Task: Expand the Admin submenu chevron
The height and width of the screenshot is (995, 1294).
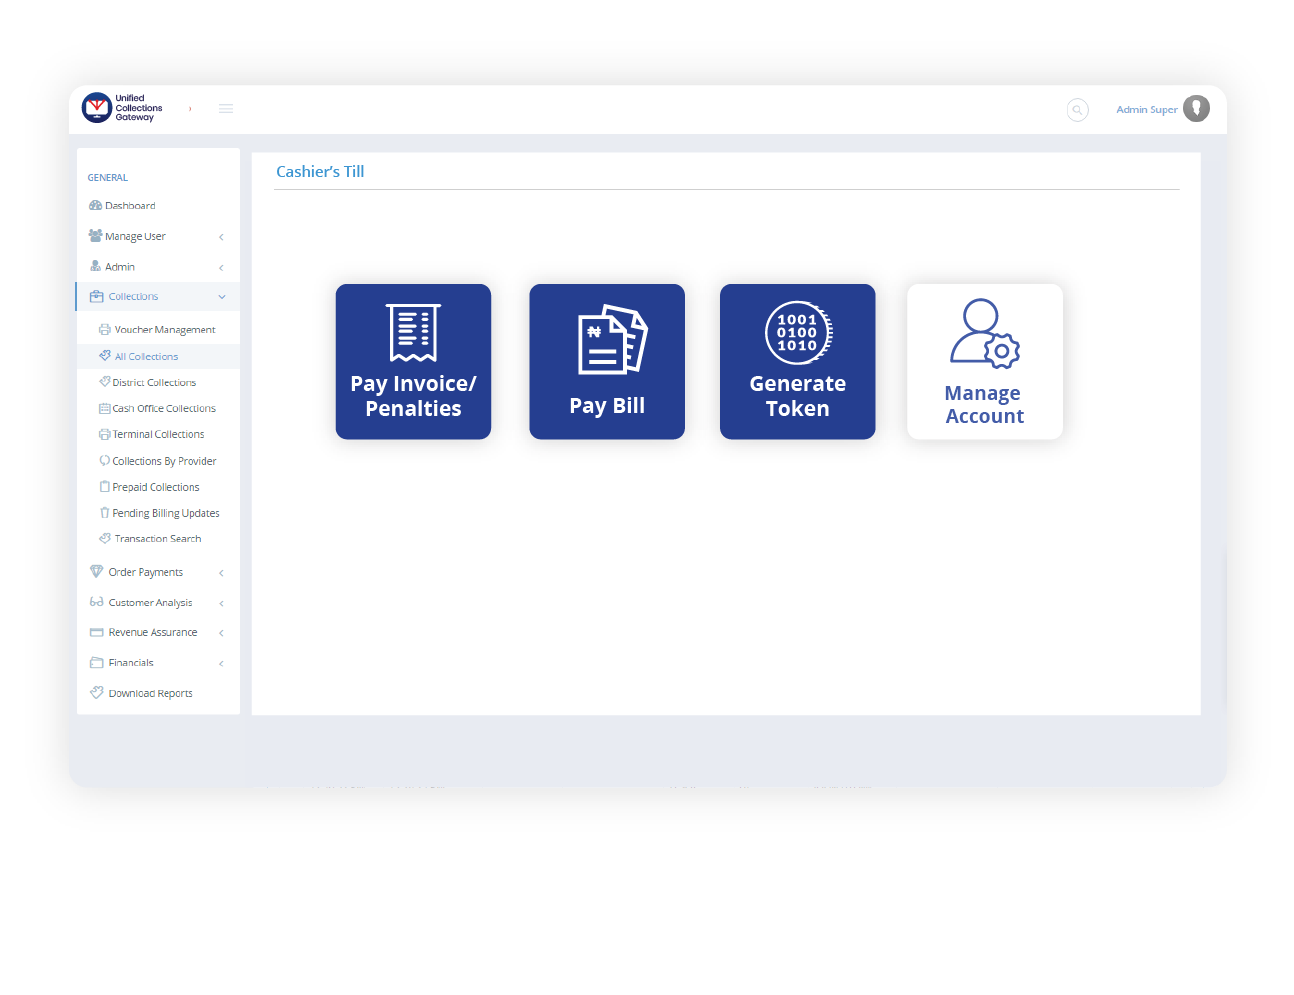Action: coord(221,268)
